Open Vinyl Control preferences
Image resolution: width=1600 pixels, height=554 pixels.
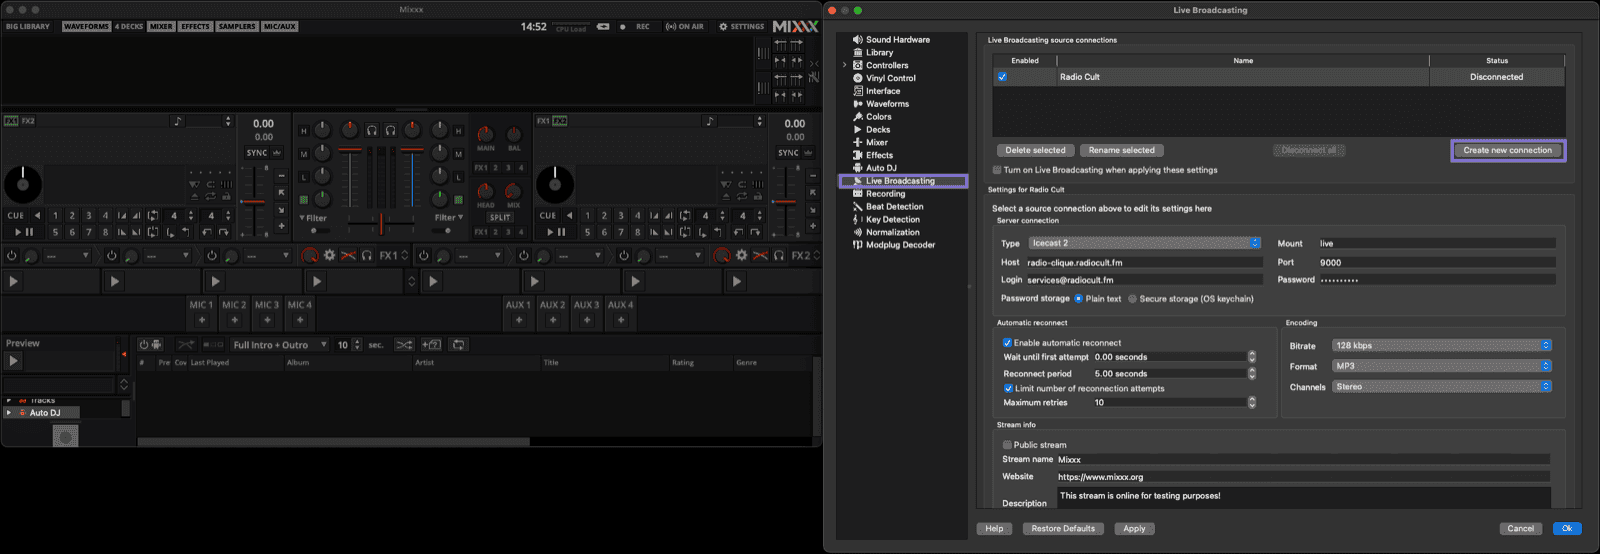pos(890,78)
